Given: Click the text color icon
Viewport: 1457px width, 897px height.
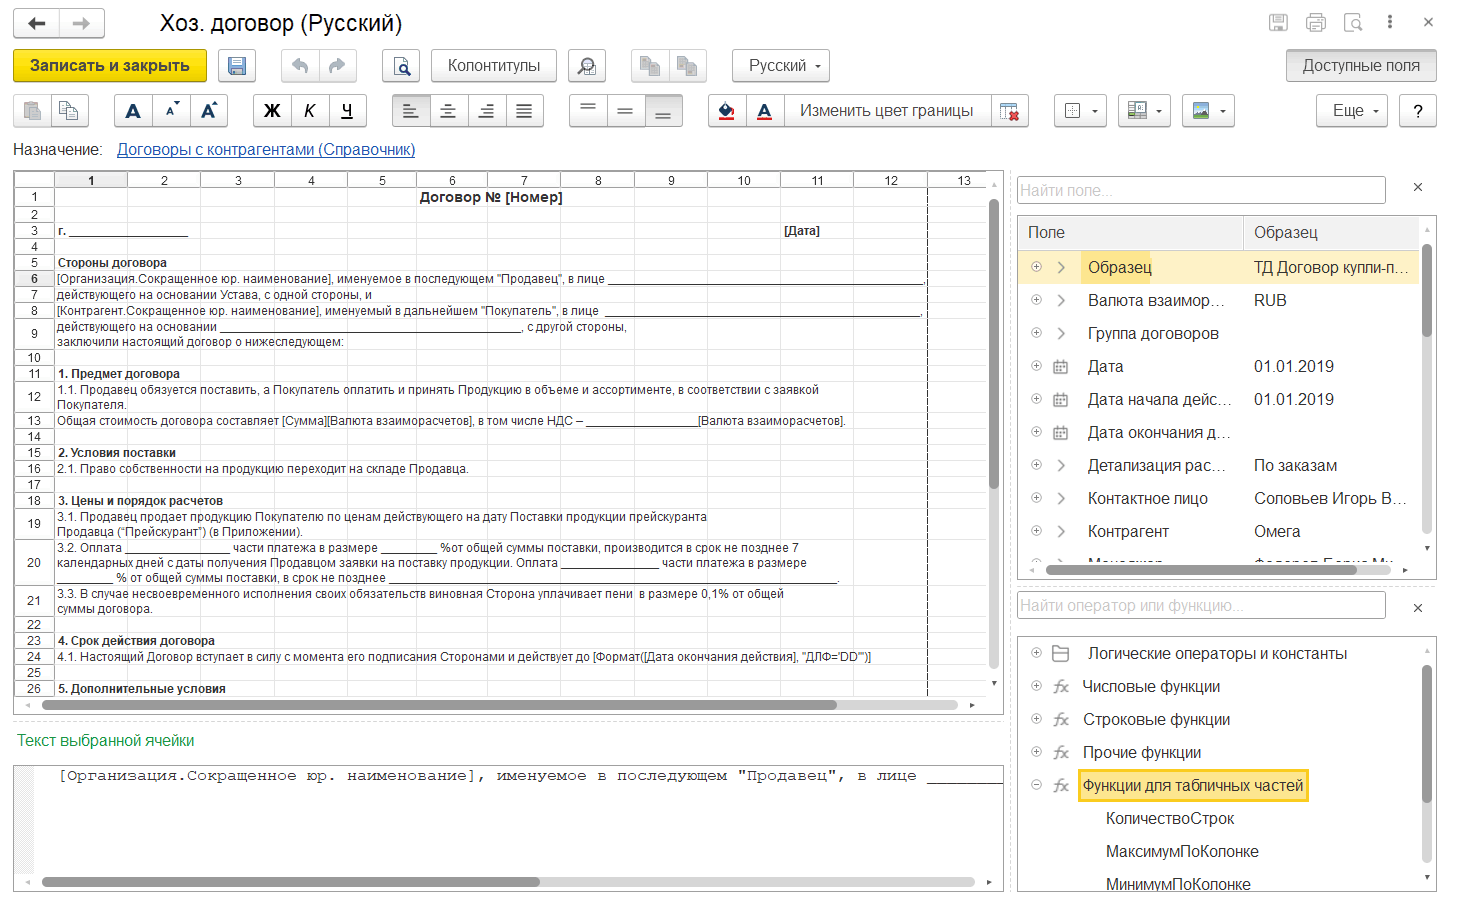Looking at the screenshot, I should click(764, 111).
